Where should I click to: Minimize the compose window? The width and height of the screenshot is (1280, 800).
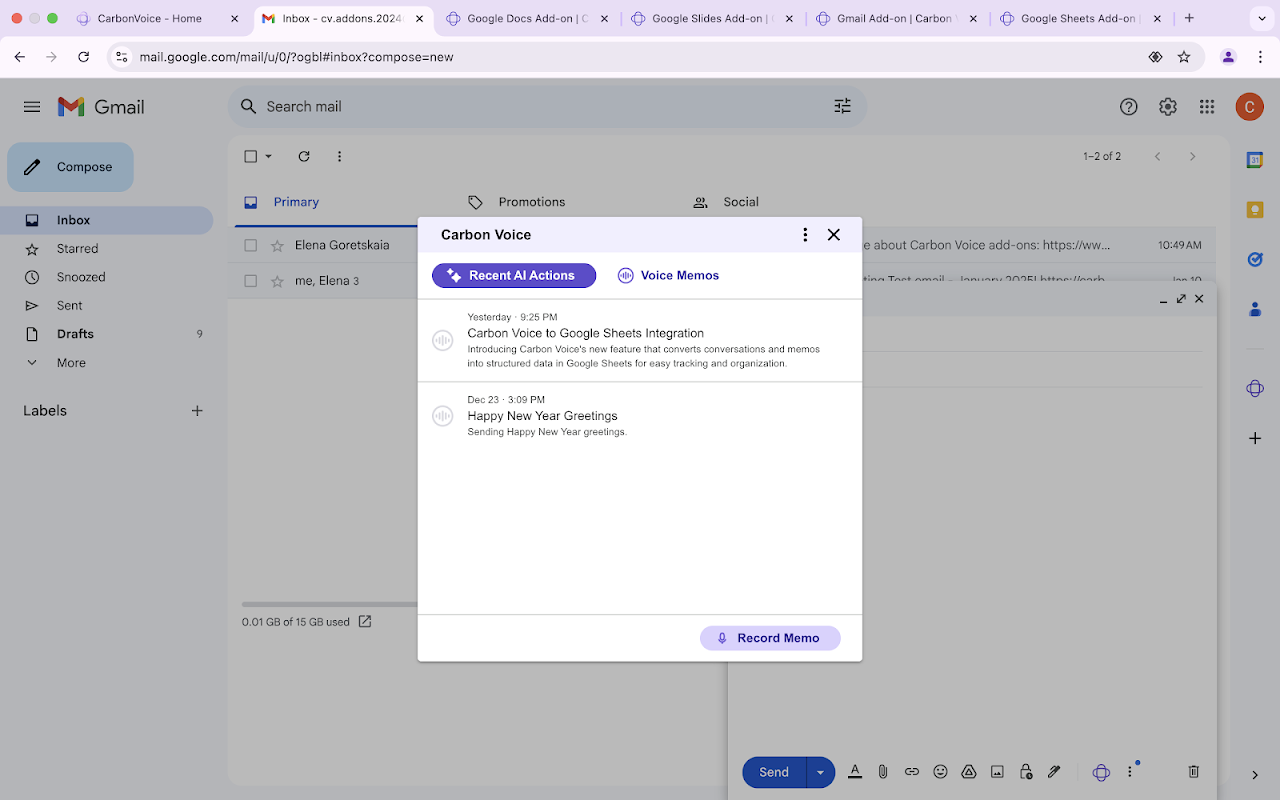pyautogui.click(x=1163, y=299)
